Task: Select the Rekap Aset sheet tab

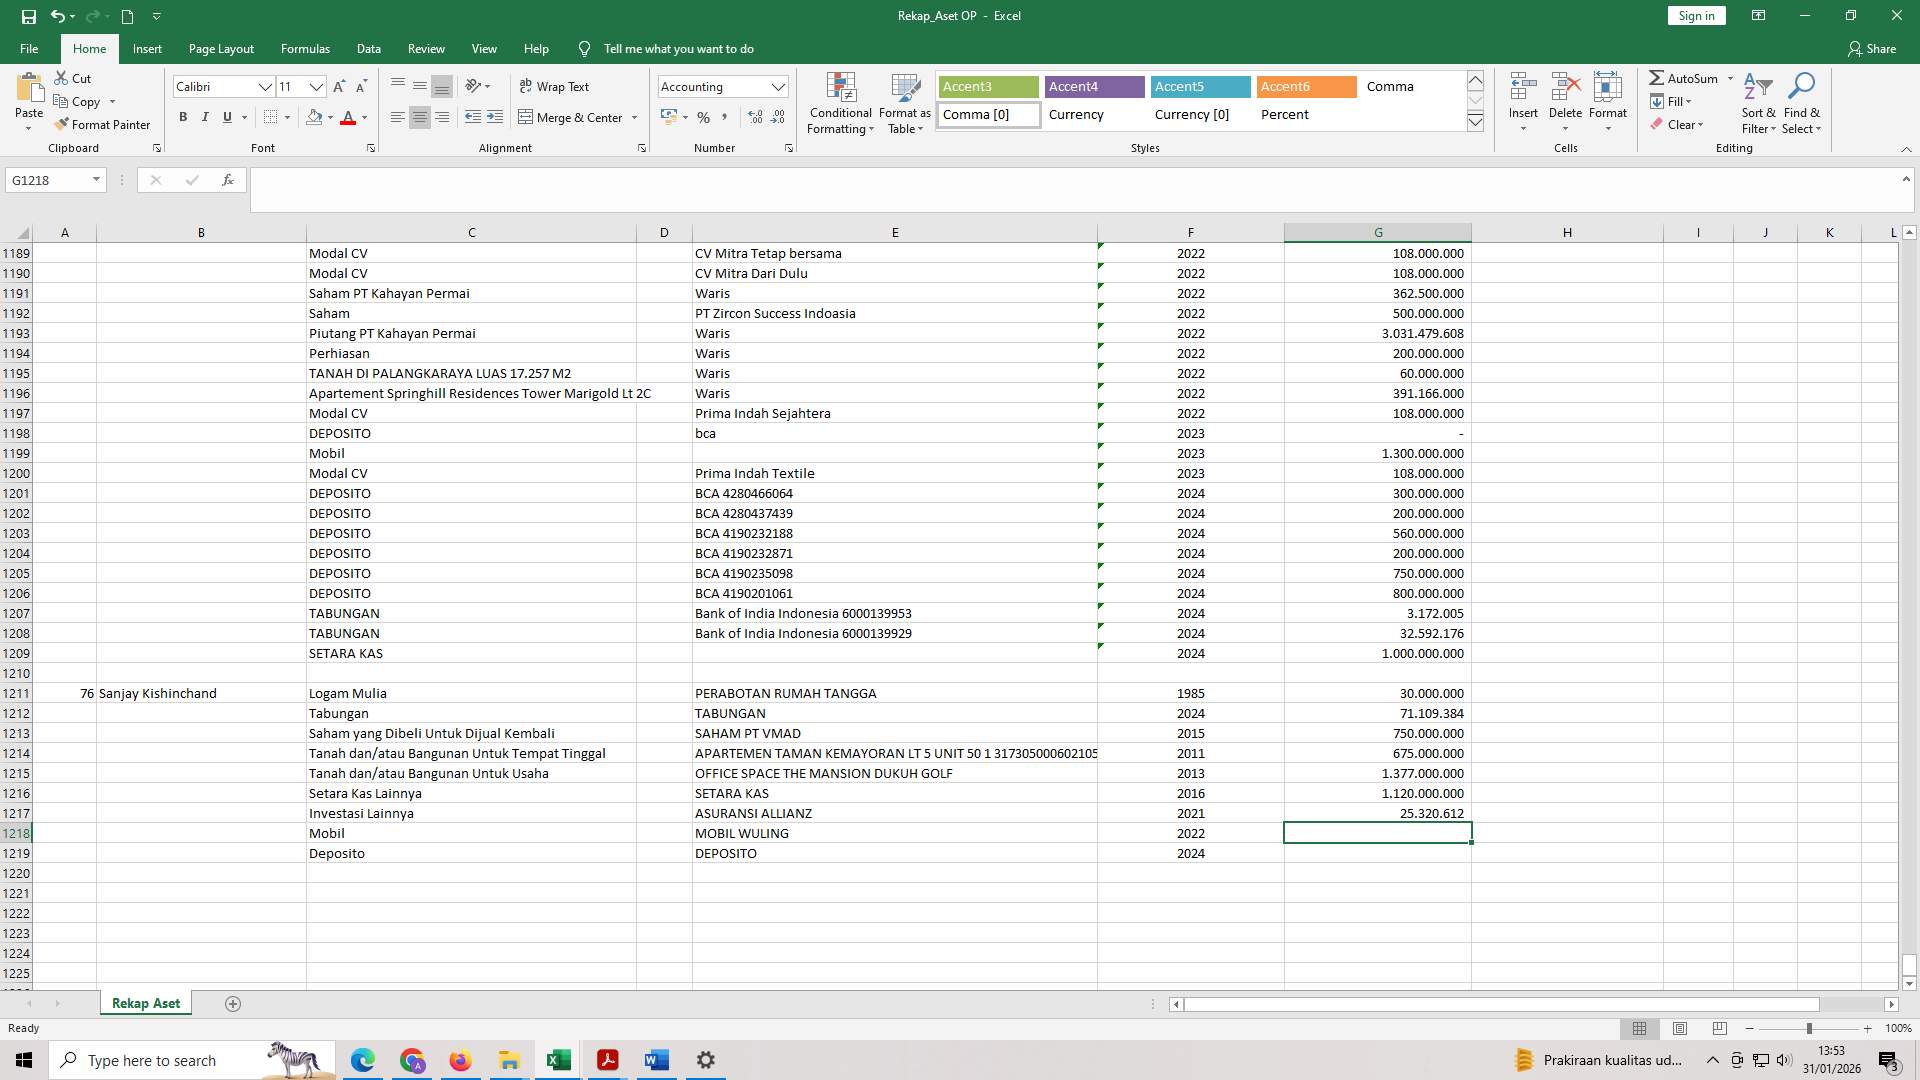Action: (145, 1002)
